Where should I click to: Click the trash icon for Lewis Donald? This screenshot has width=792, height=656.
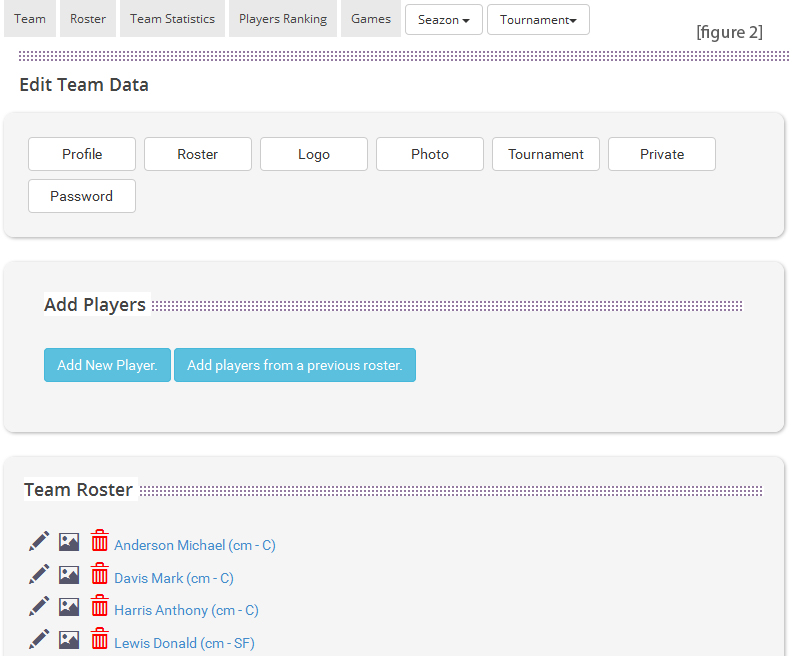[100, 639]
